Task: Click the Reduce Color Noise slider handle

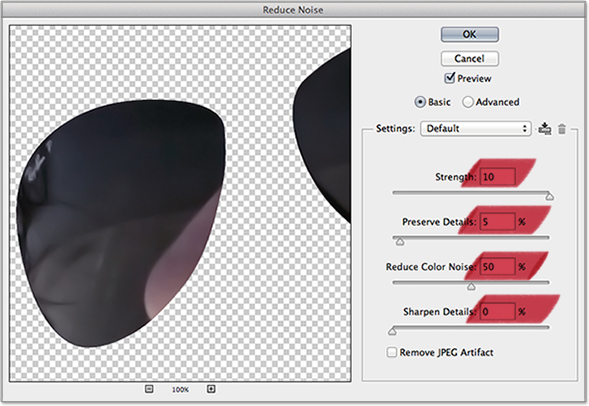Action: 471,287
